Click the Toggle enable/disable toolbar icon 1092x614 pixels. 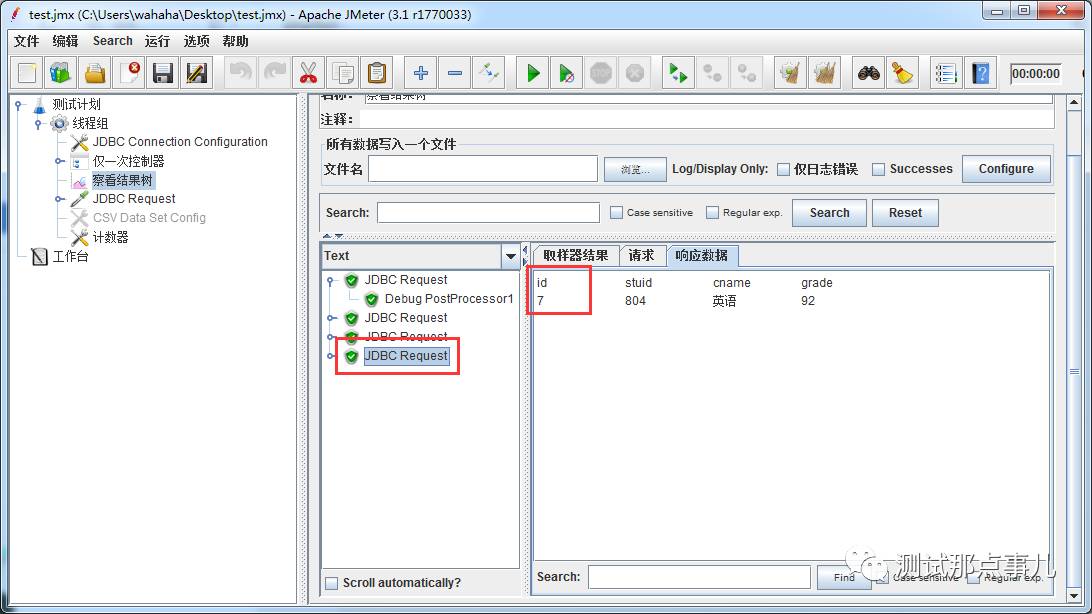coord(489,73)
